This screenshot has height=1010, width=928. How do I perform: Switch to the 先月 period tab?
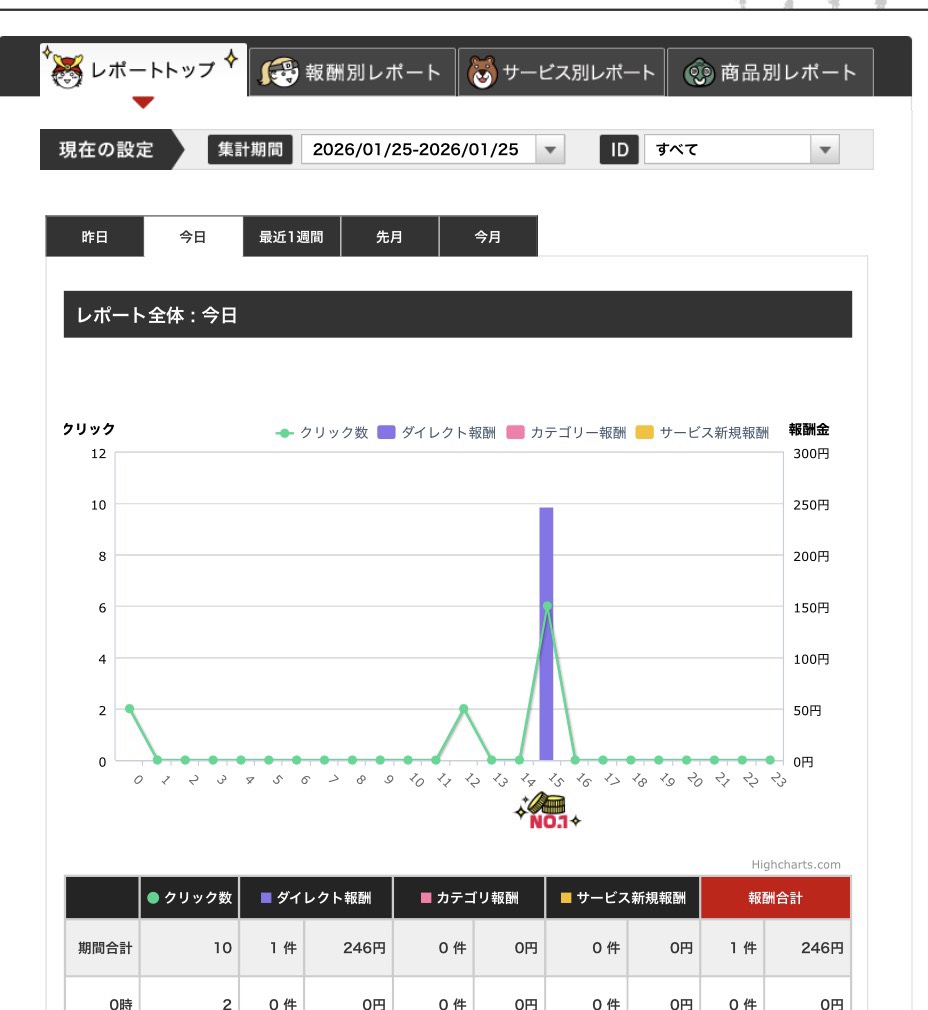pyautogui.click(x=390, y=236)
